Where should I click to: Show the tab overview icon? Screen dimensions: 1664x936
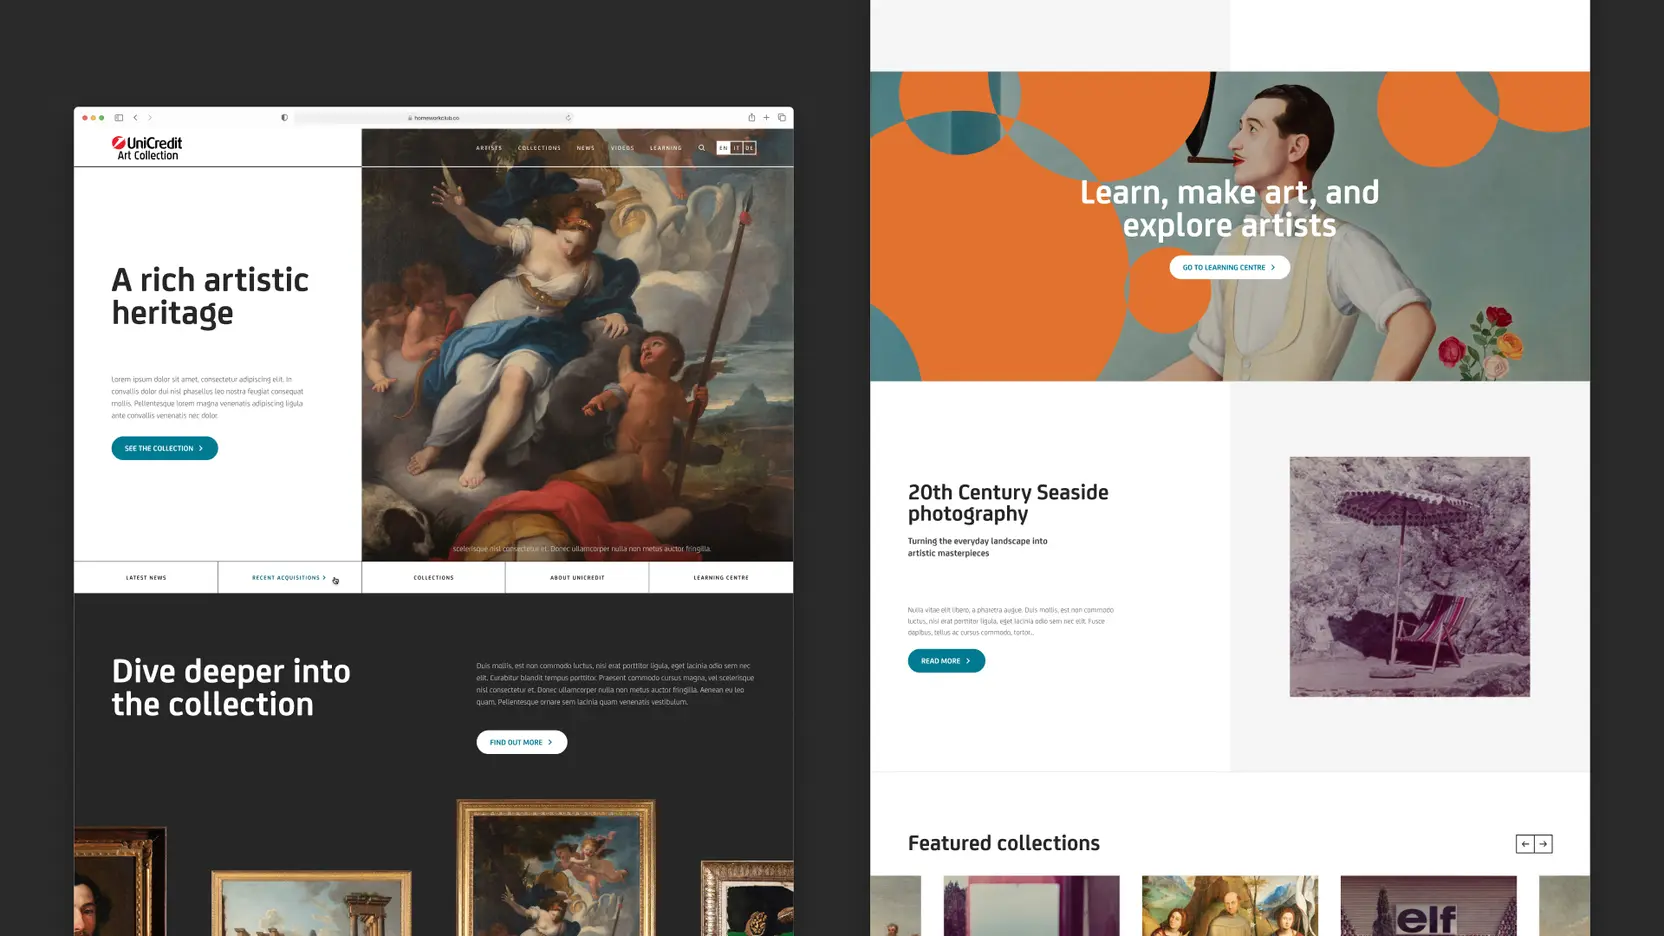[x=782, y=118]
